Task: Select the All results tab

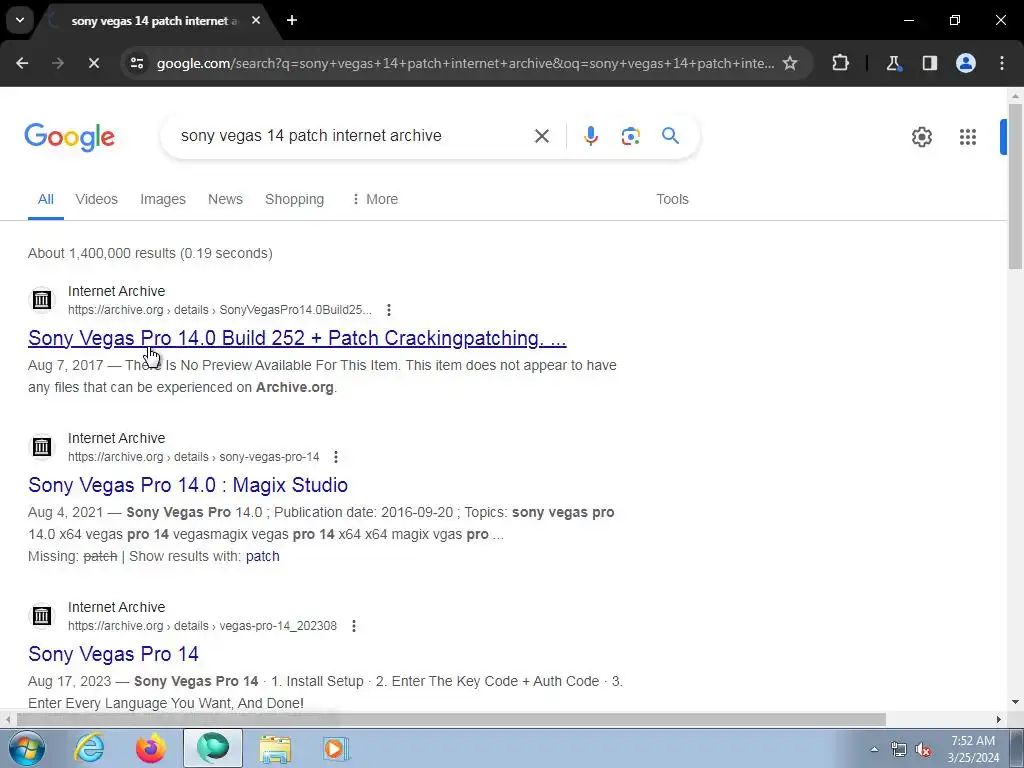Action: 46,199
